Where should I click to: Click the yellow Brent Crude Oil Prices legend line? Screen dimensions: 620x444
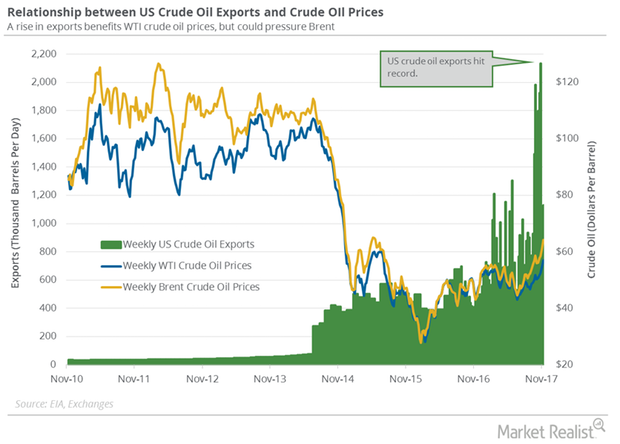tap(111, 287)
